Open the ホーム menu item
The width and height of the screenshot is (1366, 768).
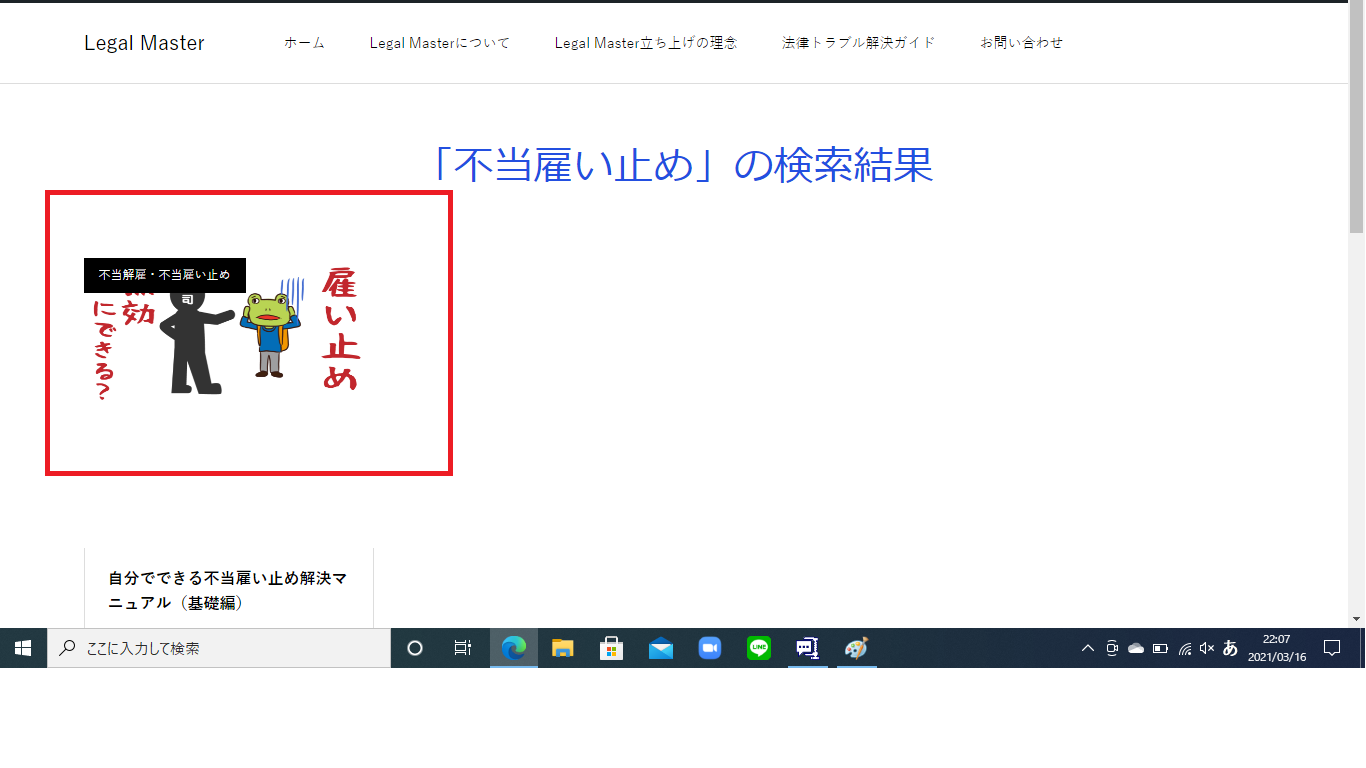pos(304,43)
